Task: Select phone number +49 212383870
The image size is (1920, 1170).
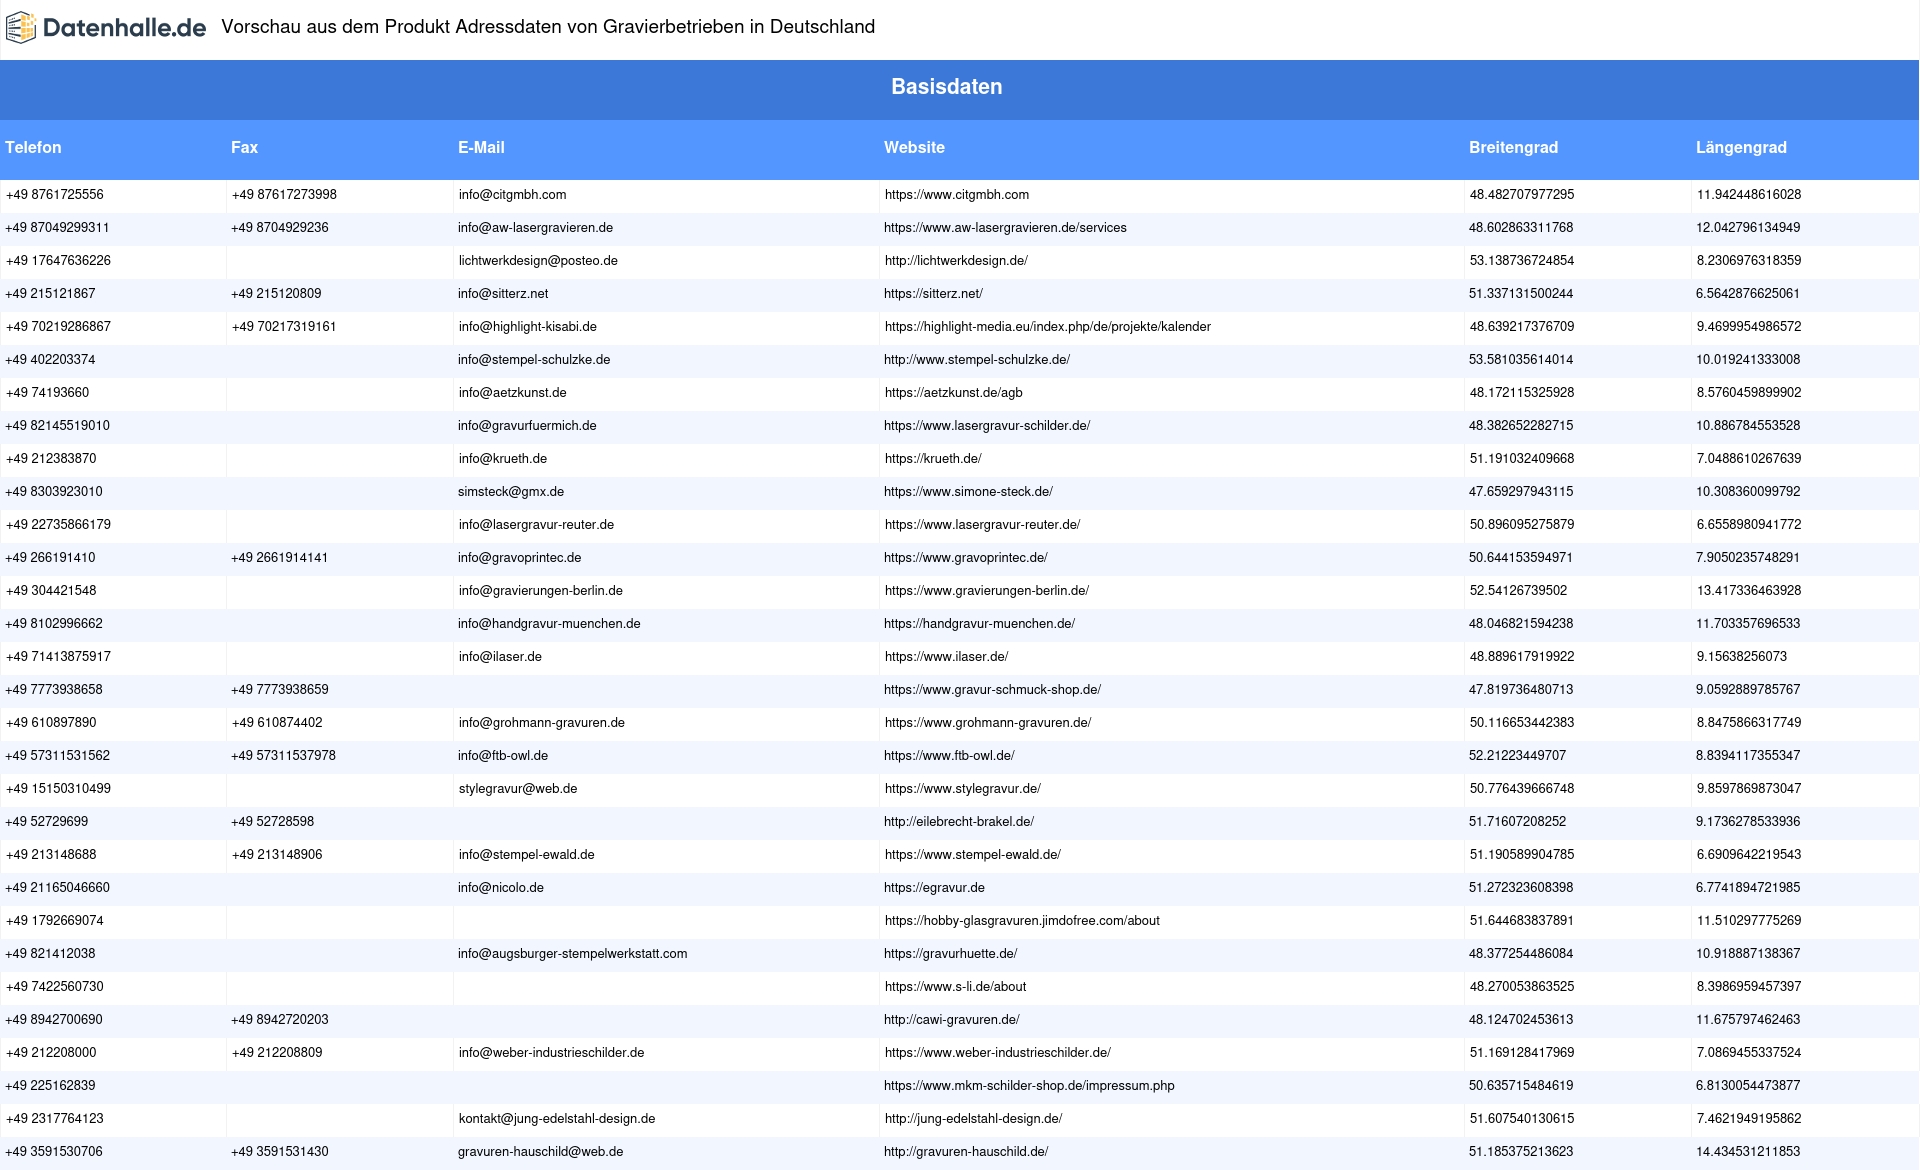Action: (x=51, y=459)
